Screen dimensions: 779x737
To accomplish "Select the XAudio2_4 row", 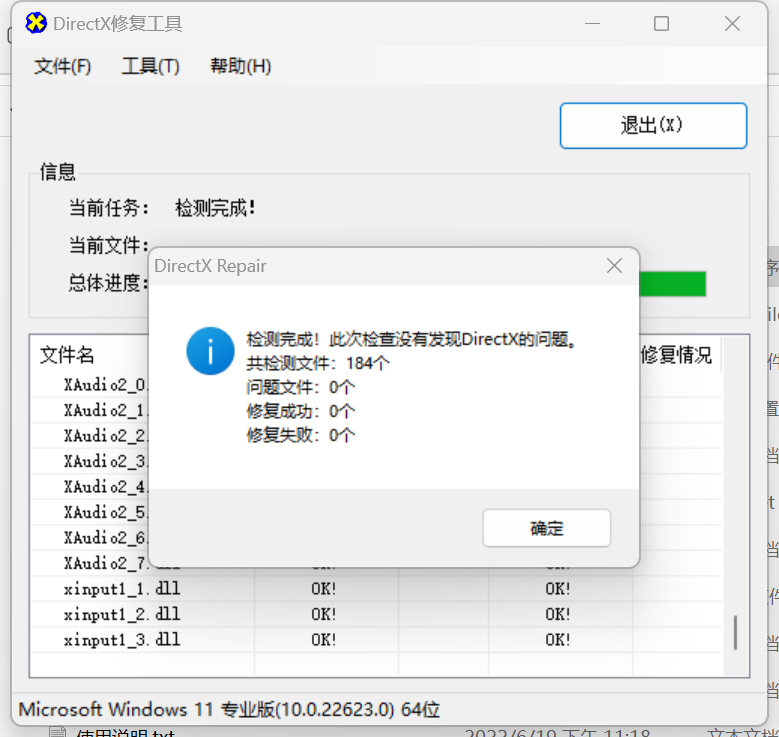I will pyautogui.click(x=90, y=487).
